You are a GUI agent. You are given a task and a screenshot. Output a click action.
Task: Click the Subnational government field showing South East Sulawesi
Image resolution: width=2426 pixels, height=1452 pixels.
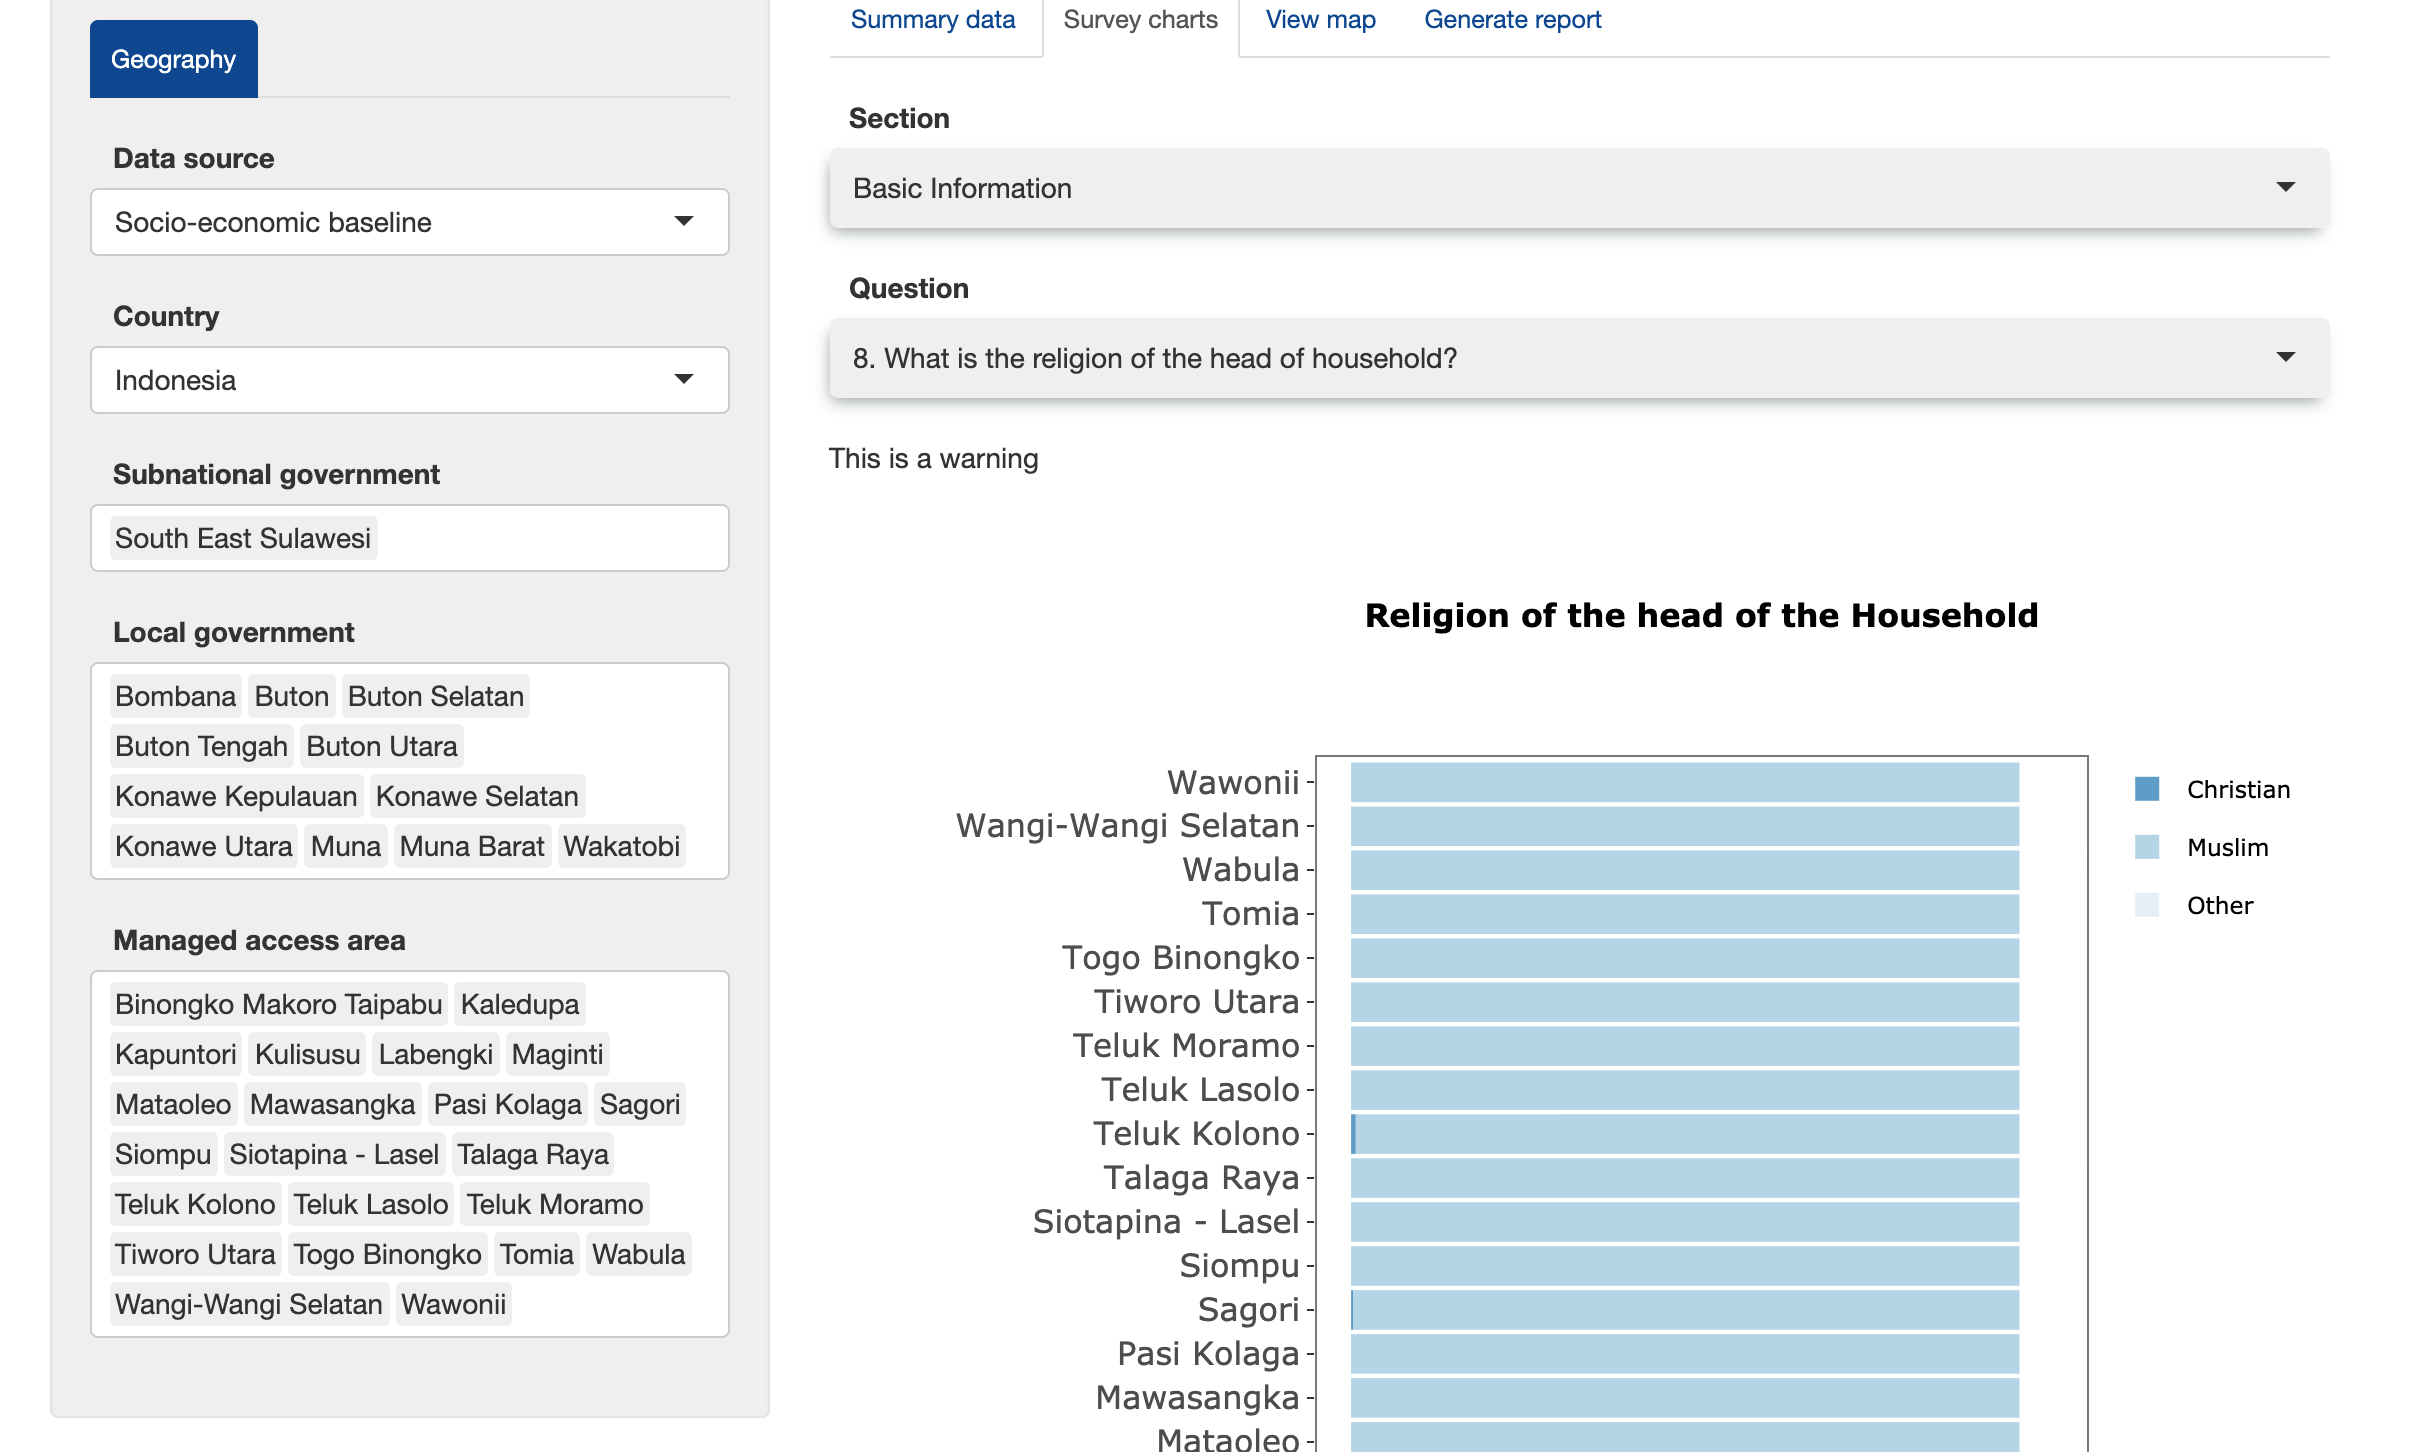pos(409,538)
